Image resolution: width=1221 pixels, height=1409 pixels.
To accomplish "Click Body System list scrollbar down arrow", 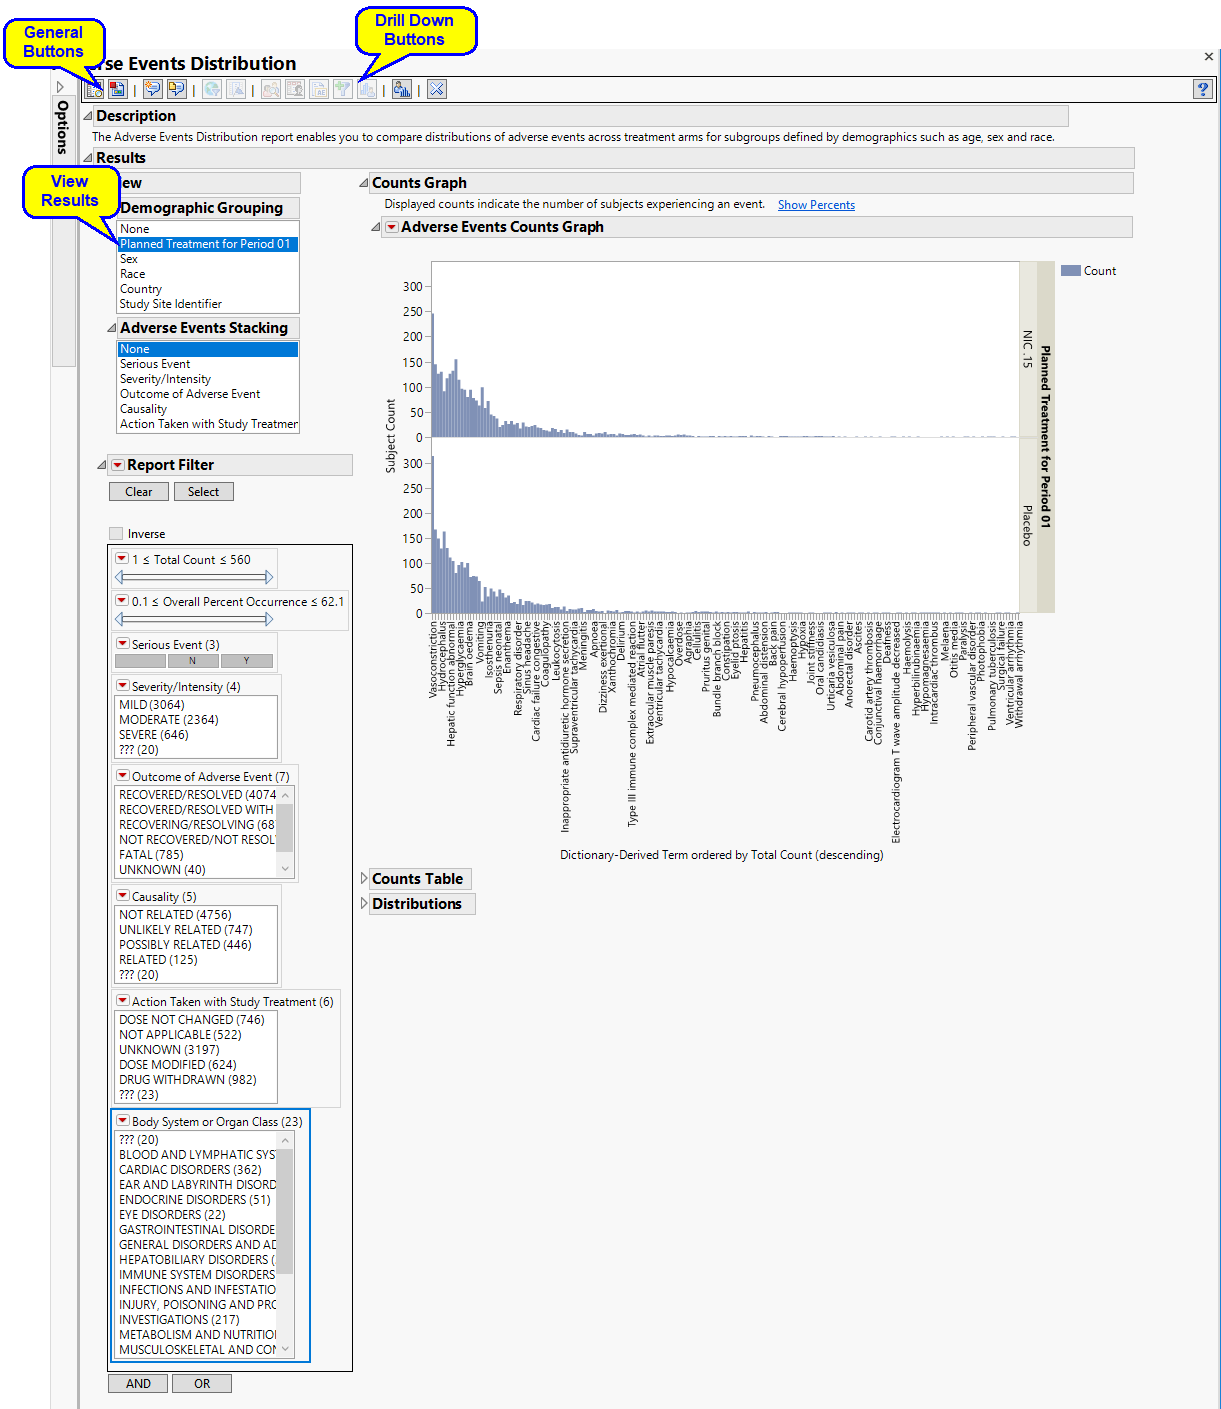I will 285,1349.
